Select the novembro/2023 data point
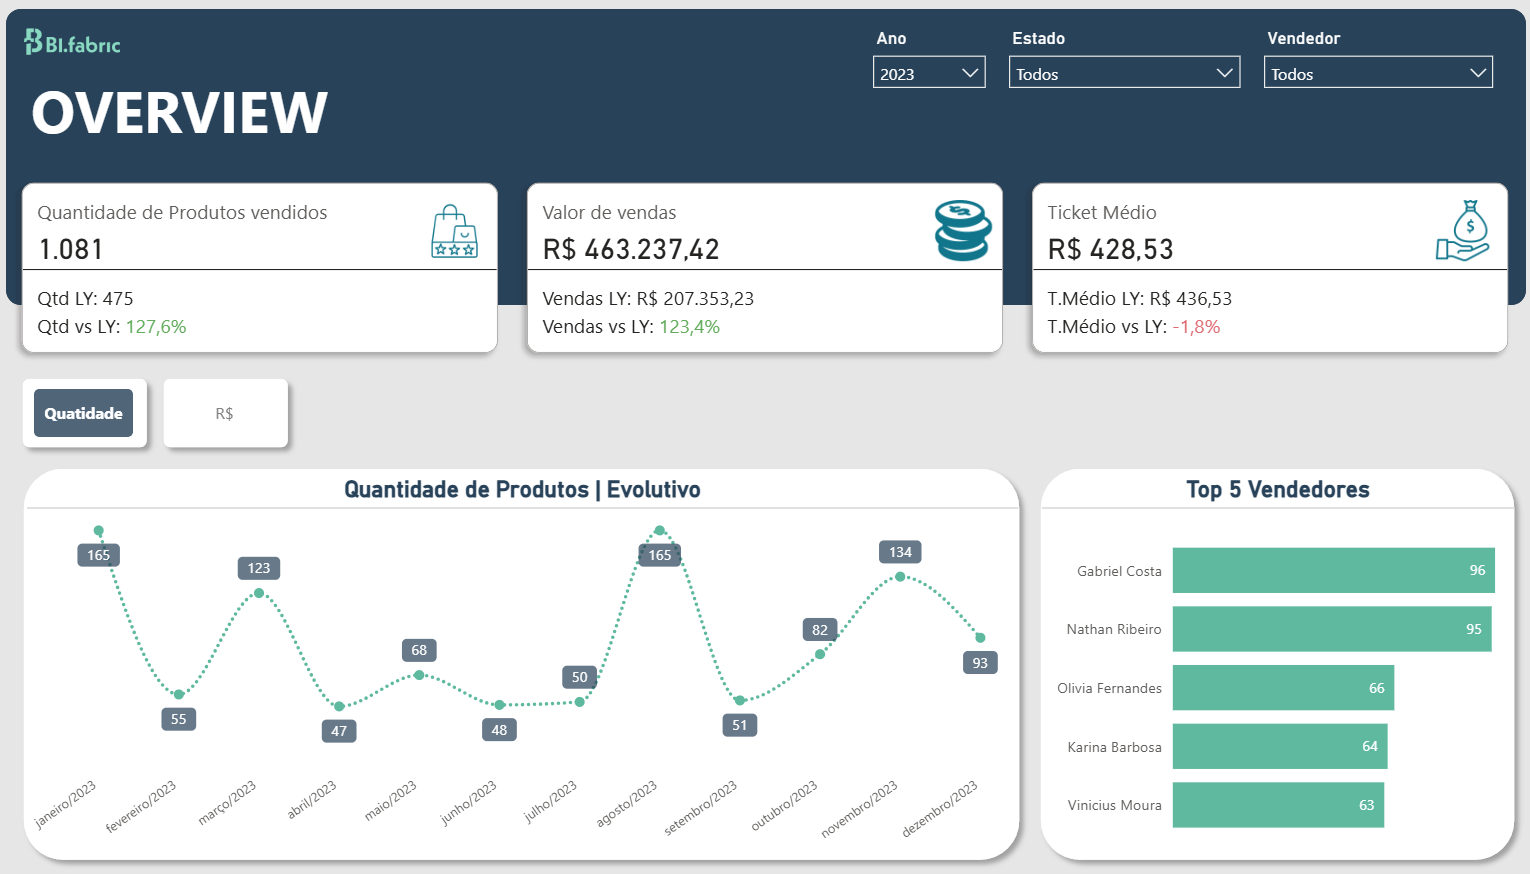The image size is (1530, 874). (x=900, y=577)
